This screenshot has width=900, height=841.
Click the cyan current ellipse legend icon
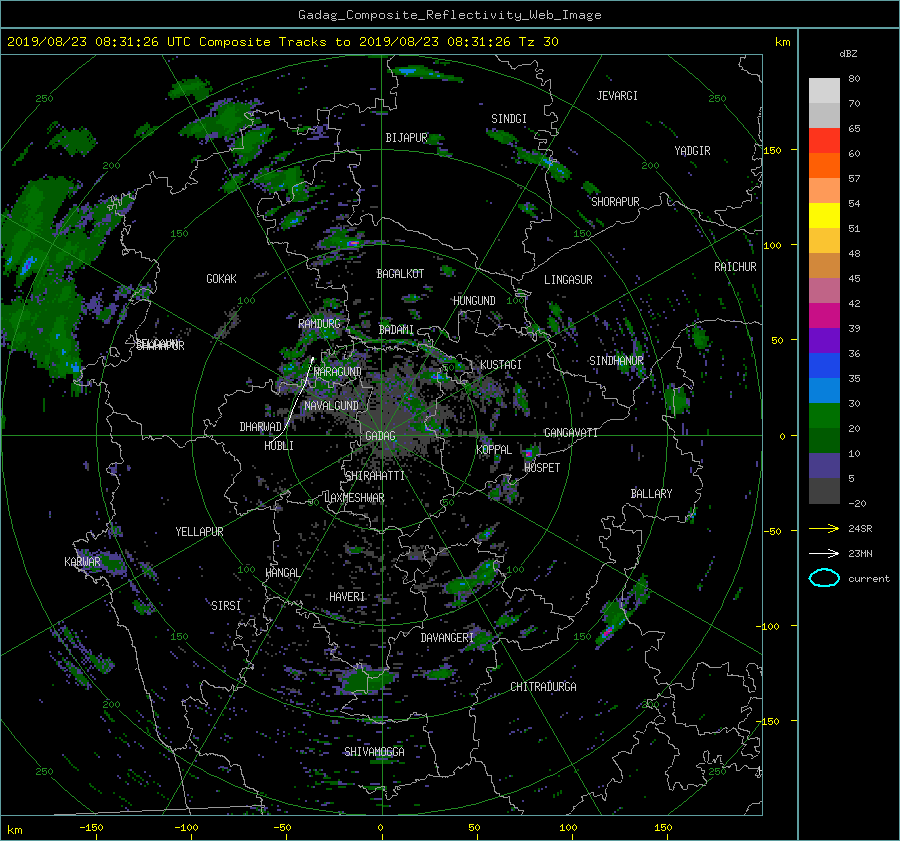[x=824, y=578]
